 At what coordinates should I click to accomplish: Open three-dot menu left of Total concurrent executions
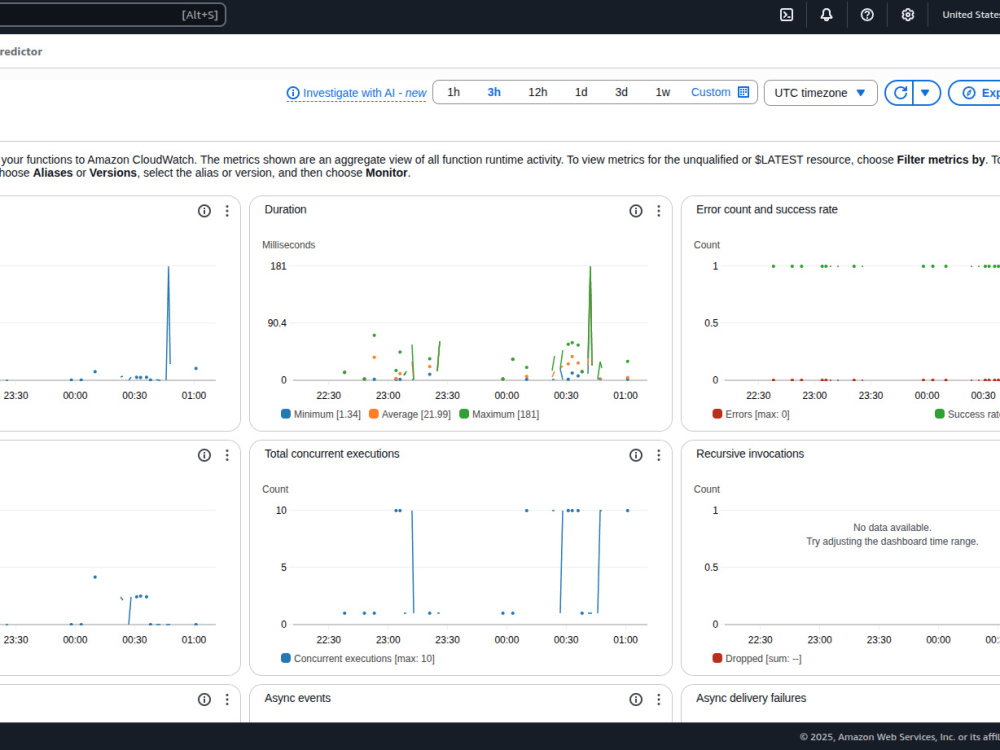pos(227,455)
